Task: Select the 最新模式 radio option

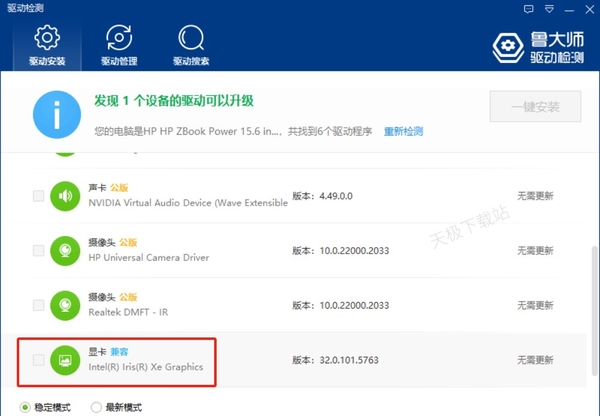Action: pyautogui.click(x=96, y=407)
